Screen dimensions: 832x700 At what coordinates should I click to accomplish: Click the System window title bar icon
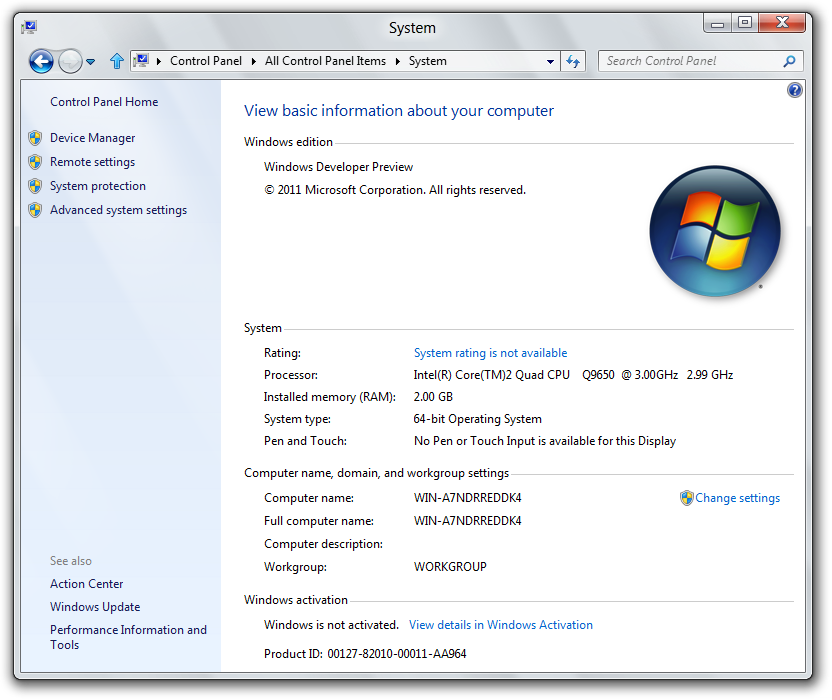click(x=28, y=27)
